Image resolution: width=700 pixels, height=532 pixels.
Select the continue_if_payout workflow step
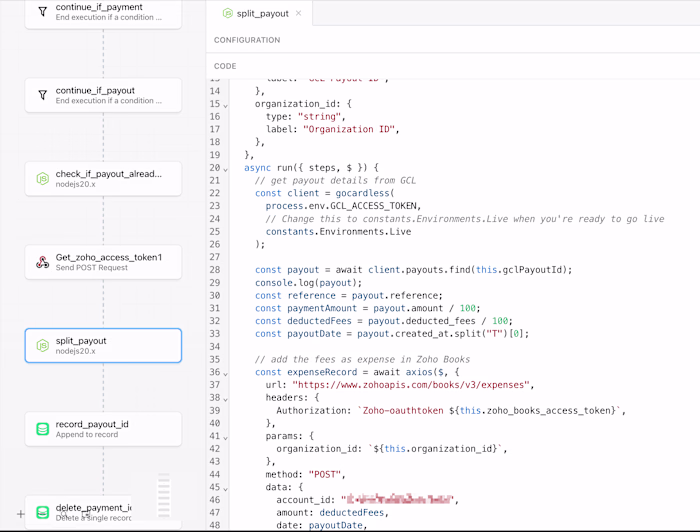point(103,95)
